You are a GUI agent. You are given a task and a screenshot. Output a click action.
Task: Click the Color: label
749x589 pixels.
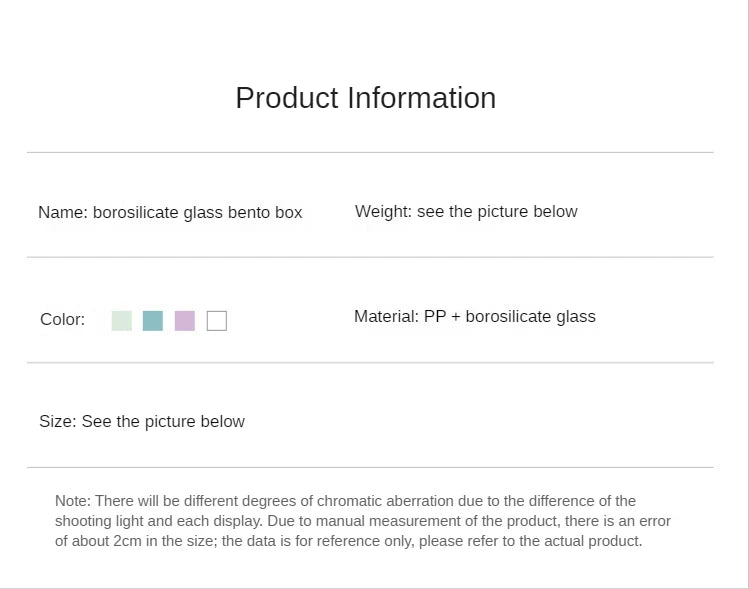(x=62, y=320)
